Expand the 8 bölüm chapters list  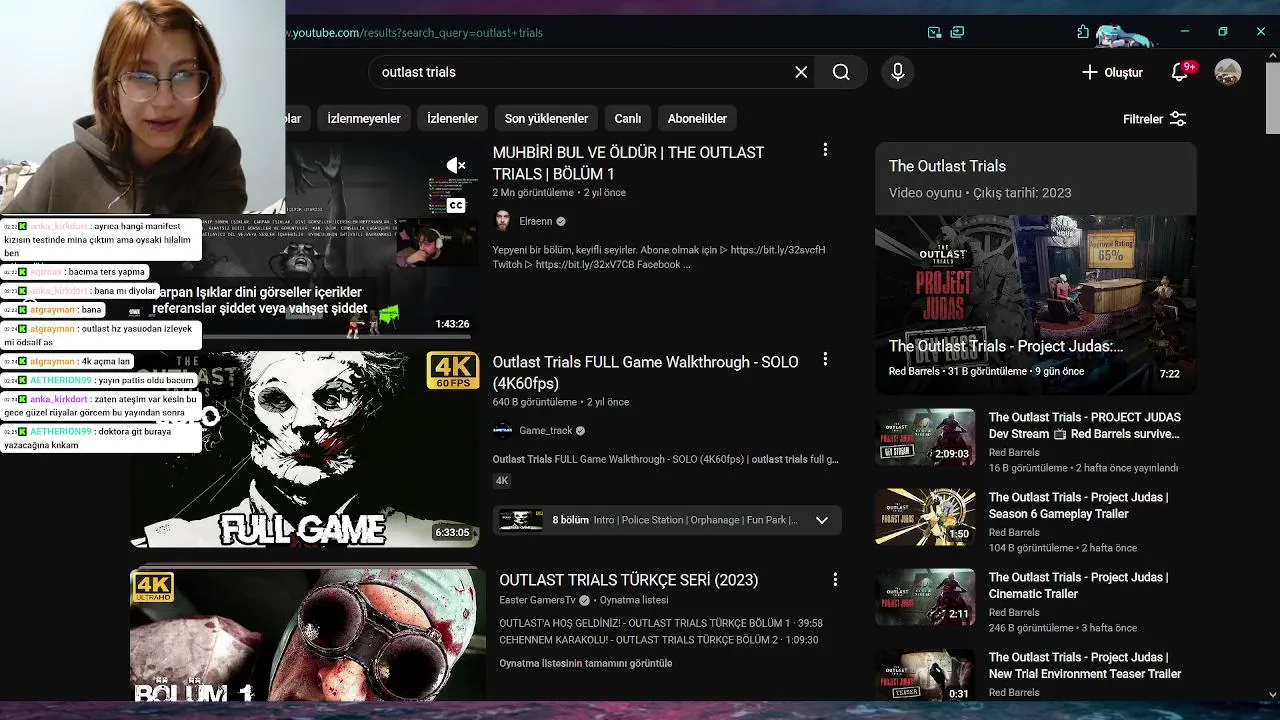point(822,520)
